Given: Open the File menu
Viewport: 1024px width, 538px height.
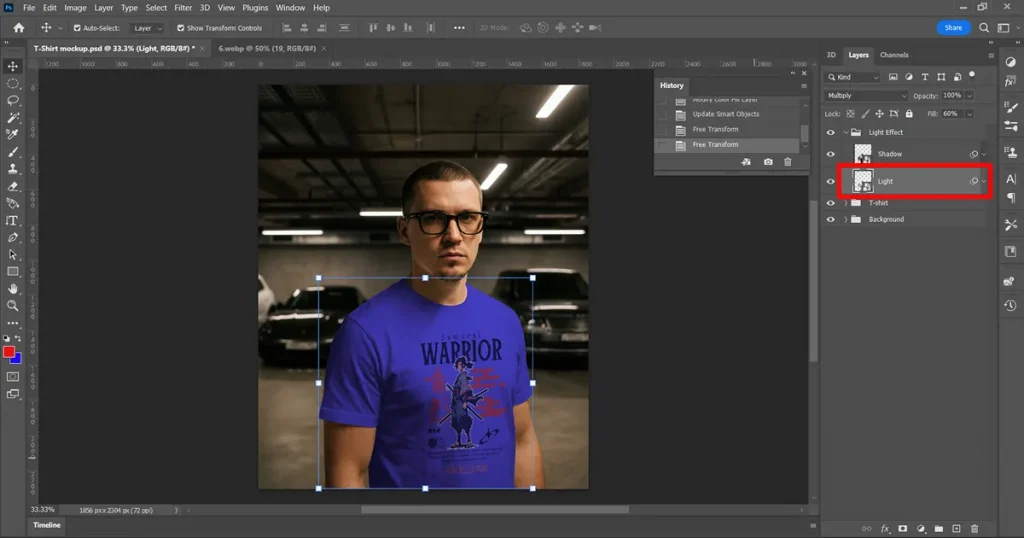Looking at the screenshot, I should pos(29,8).
